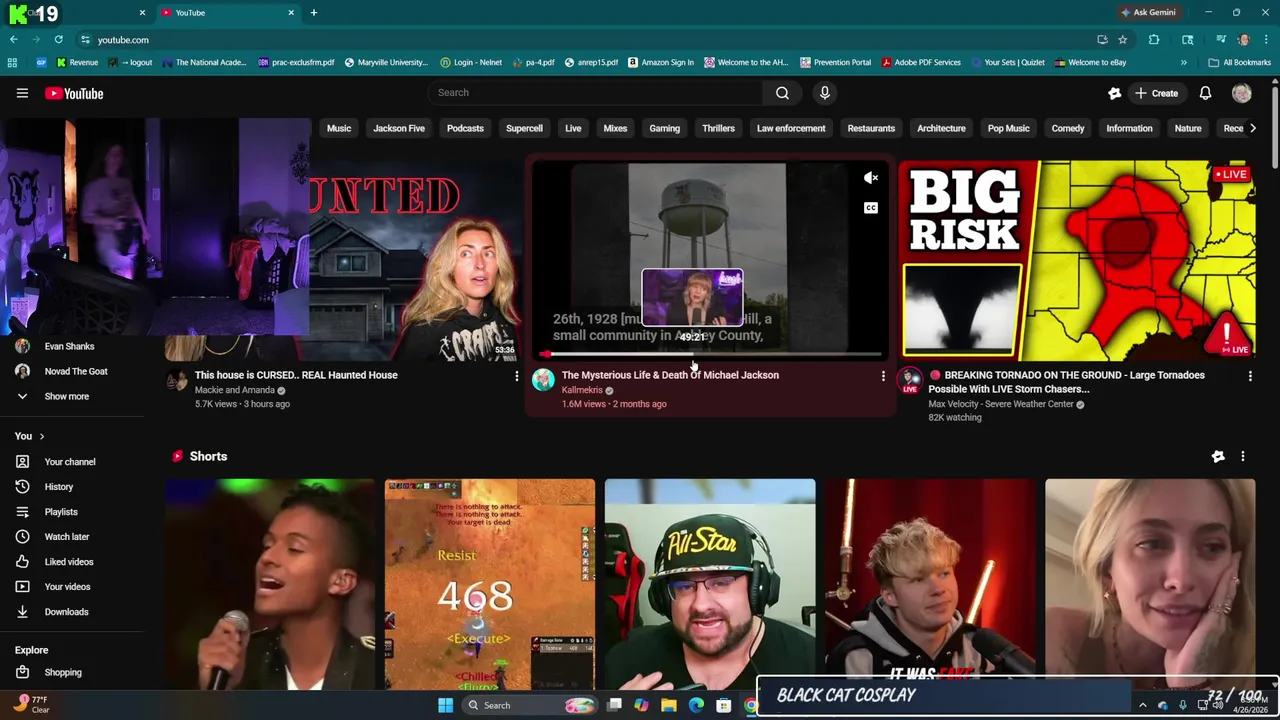Expand hidden bookmarks overflow chevron

point(1184,62)
